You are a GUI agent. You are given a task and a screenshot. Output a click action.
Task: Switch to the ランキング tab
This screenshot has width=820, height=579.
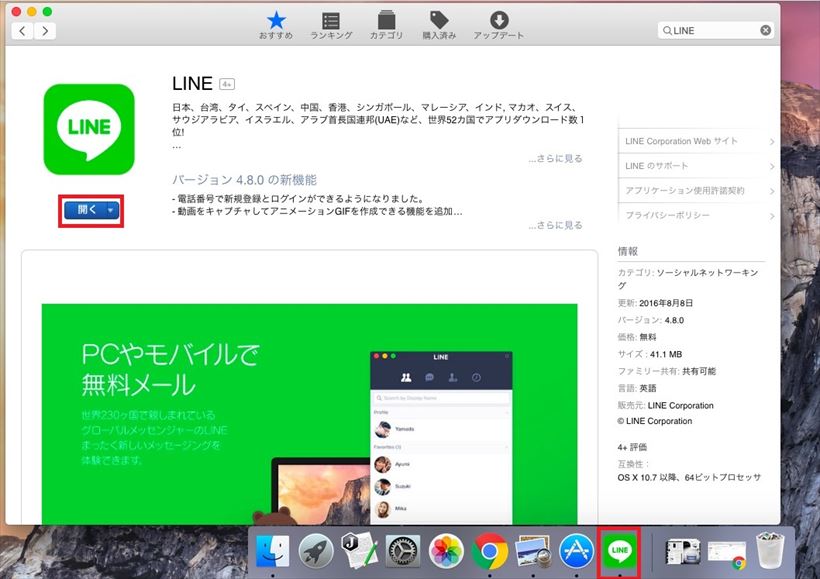331,25
